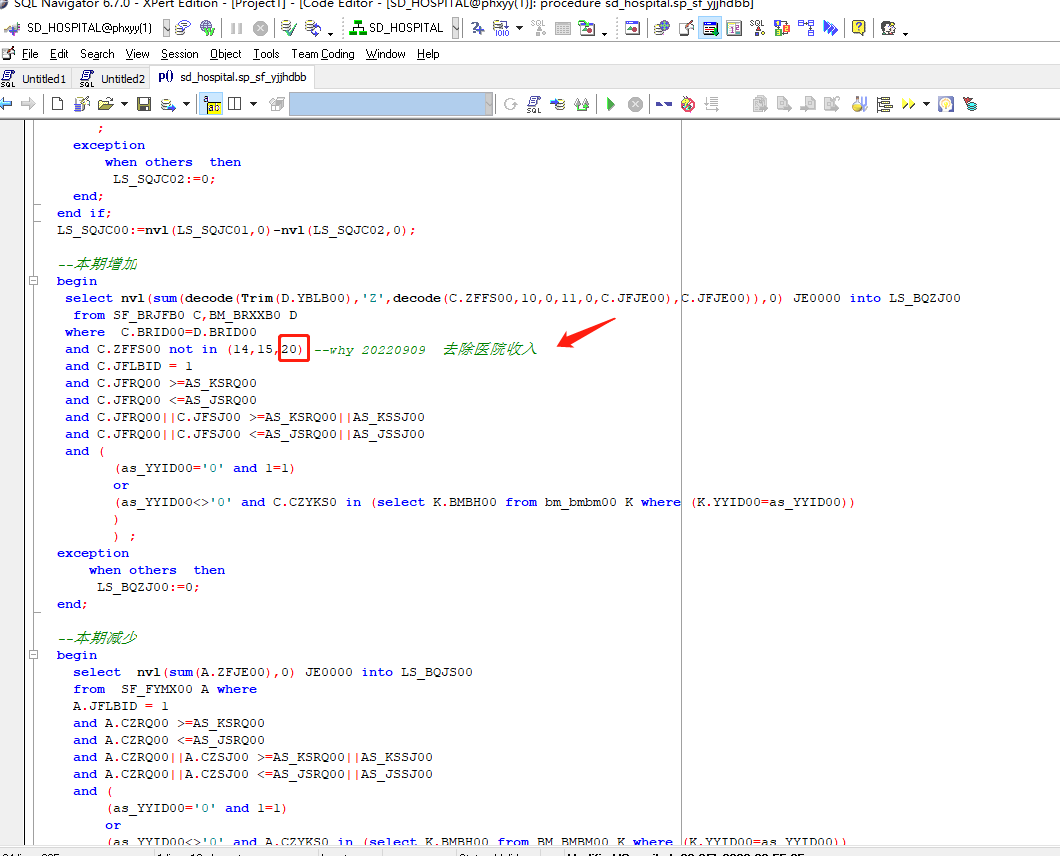Click the blue back navigation arrow

(x=6, y=104)
